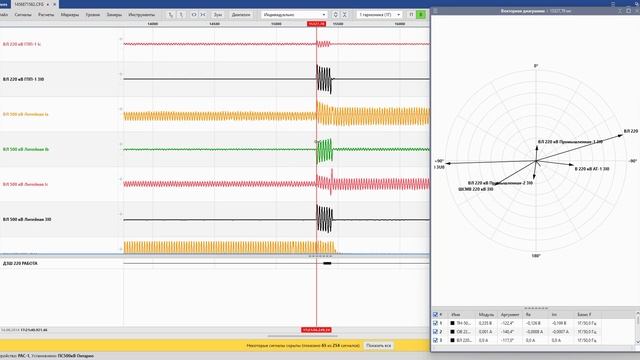Click black color swatch in vector row 3

click(452, 340)
